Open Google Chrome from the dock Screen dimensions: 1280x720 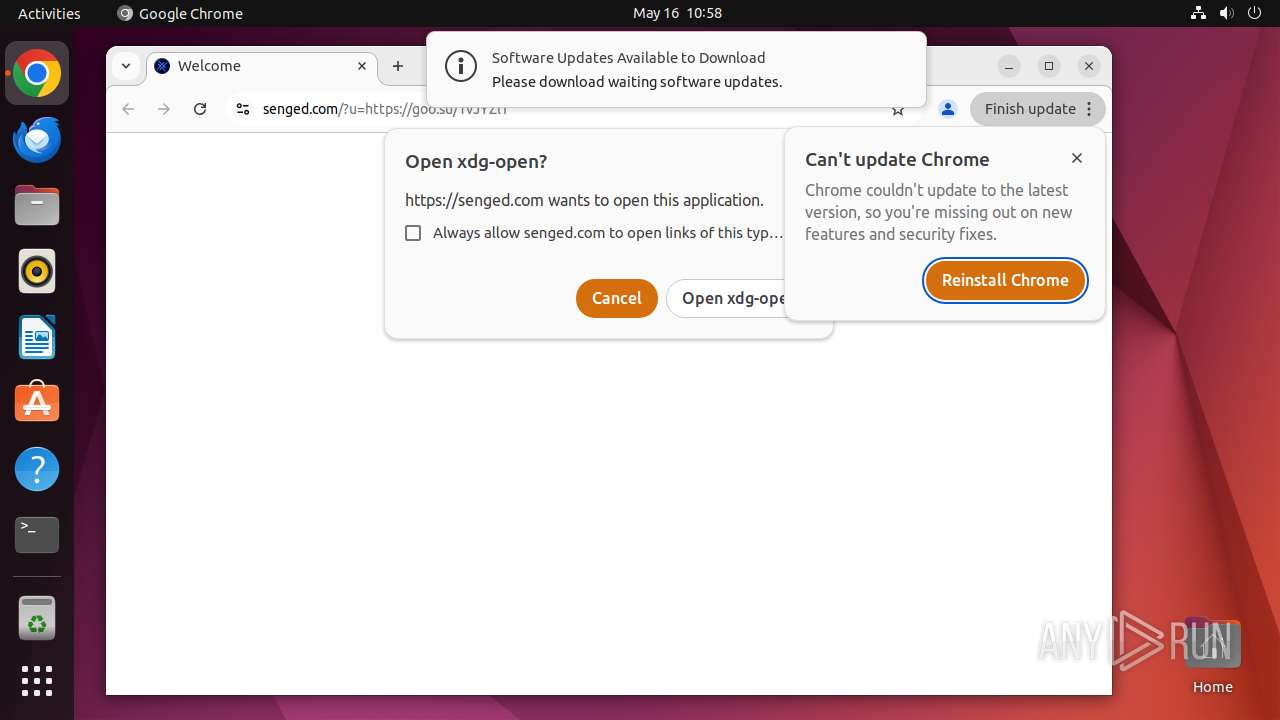point(37,73)
